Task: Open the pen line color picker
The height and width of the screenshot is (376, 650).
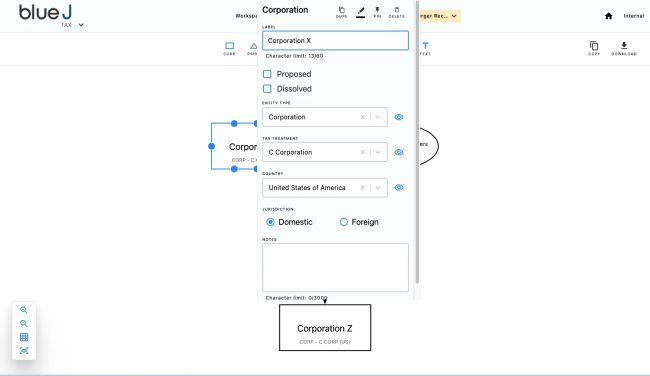Action: (361, 12)
